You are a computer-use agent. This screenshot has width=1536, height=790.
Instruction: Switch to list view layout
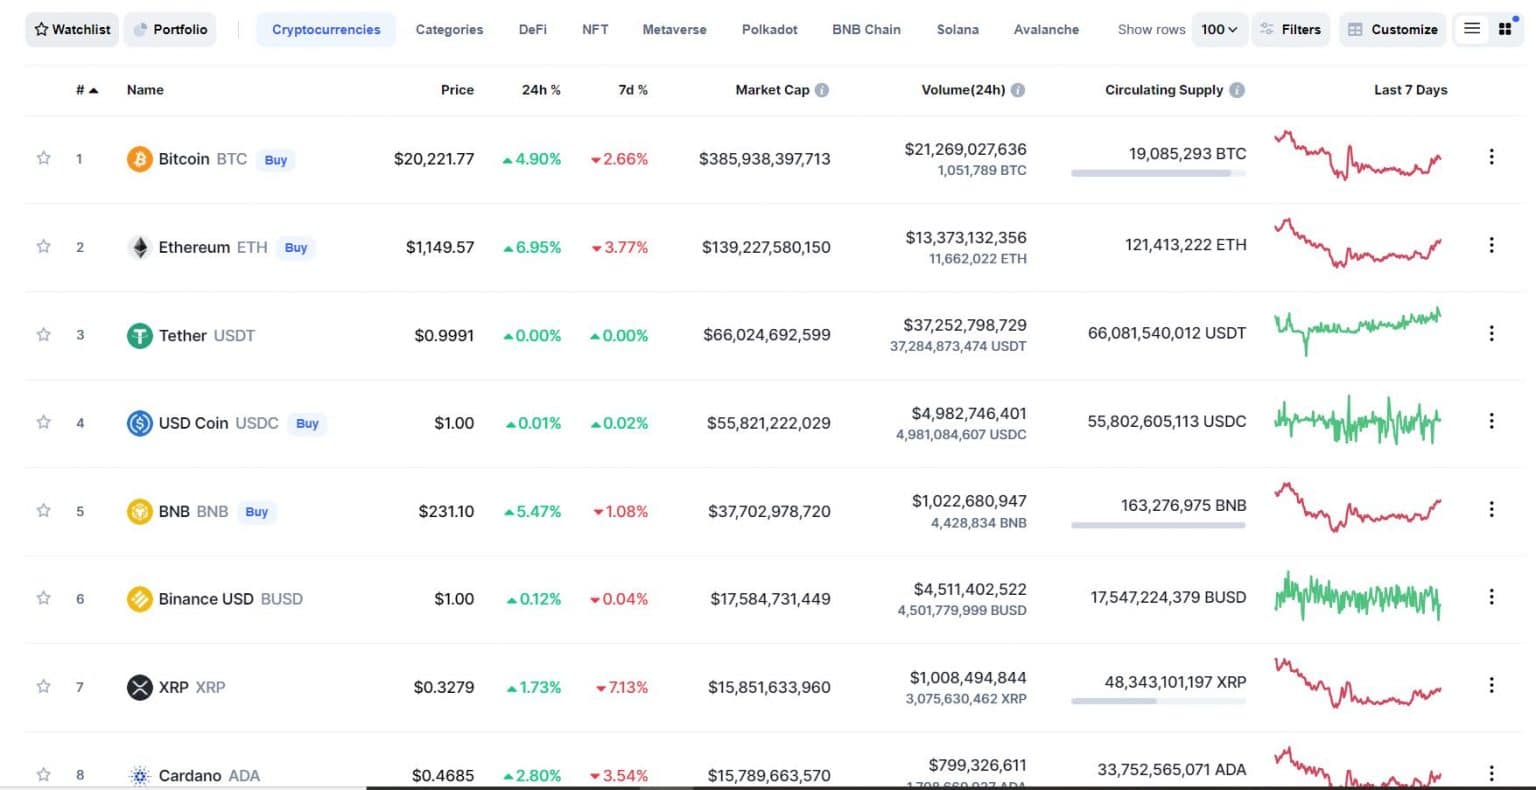click(x=1472, y=29)
